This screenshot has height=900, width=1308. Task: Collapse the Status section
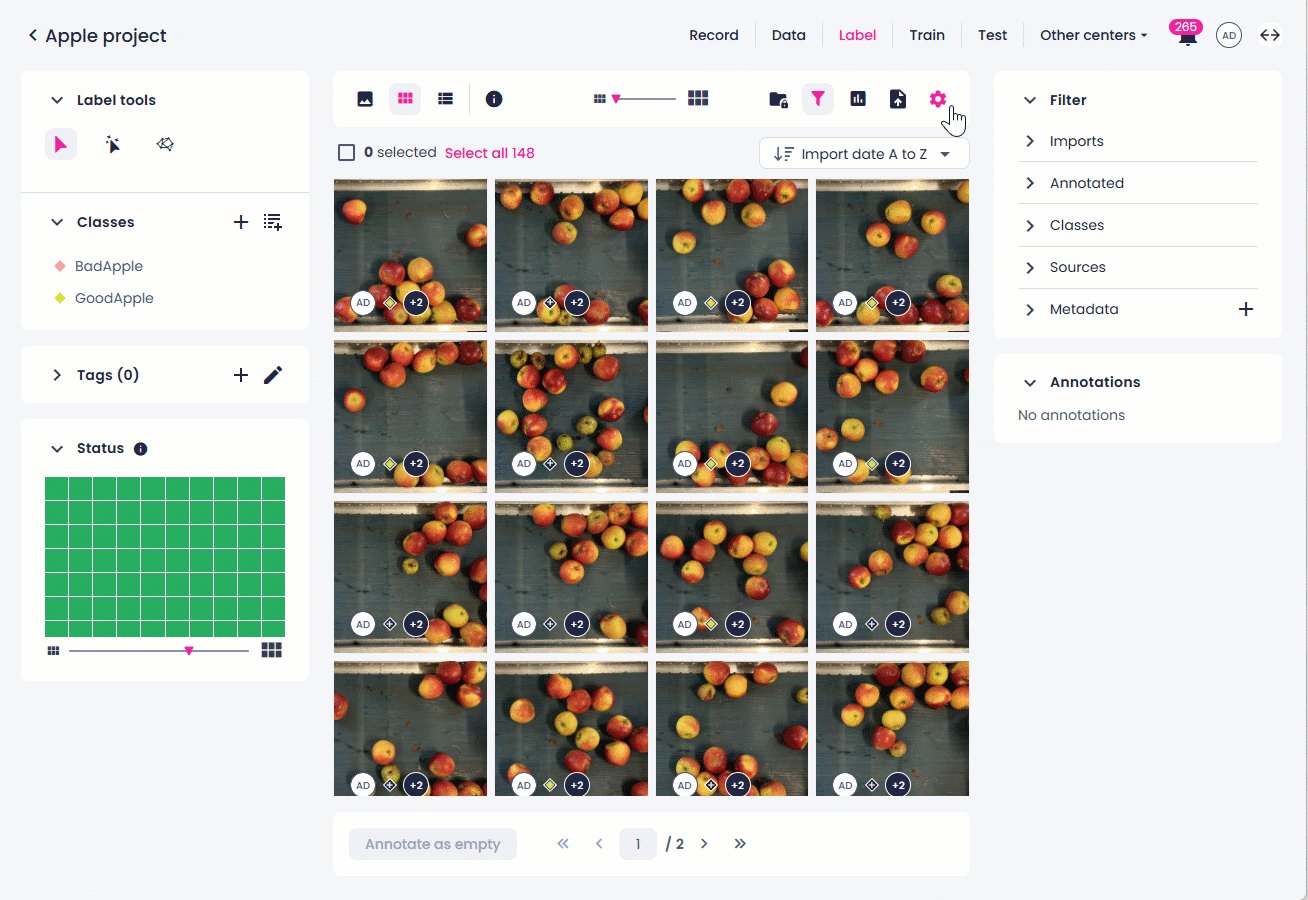(57, 449)
